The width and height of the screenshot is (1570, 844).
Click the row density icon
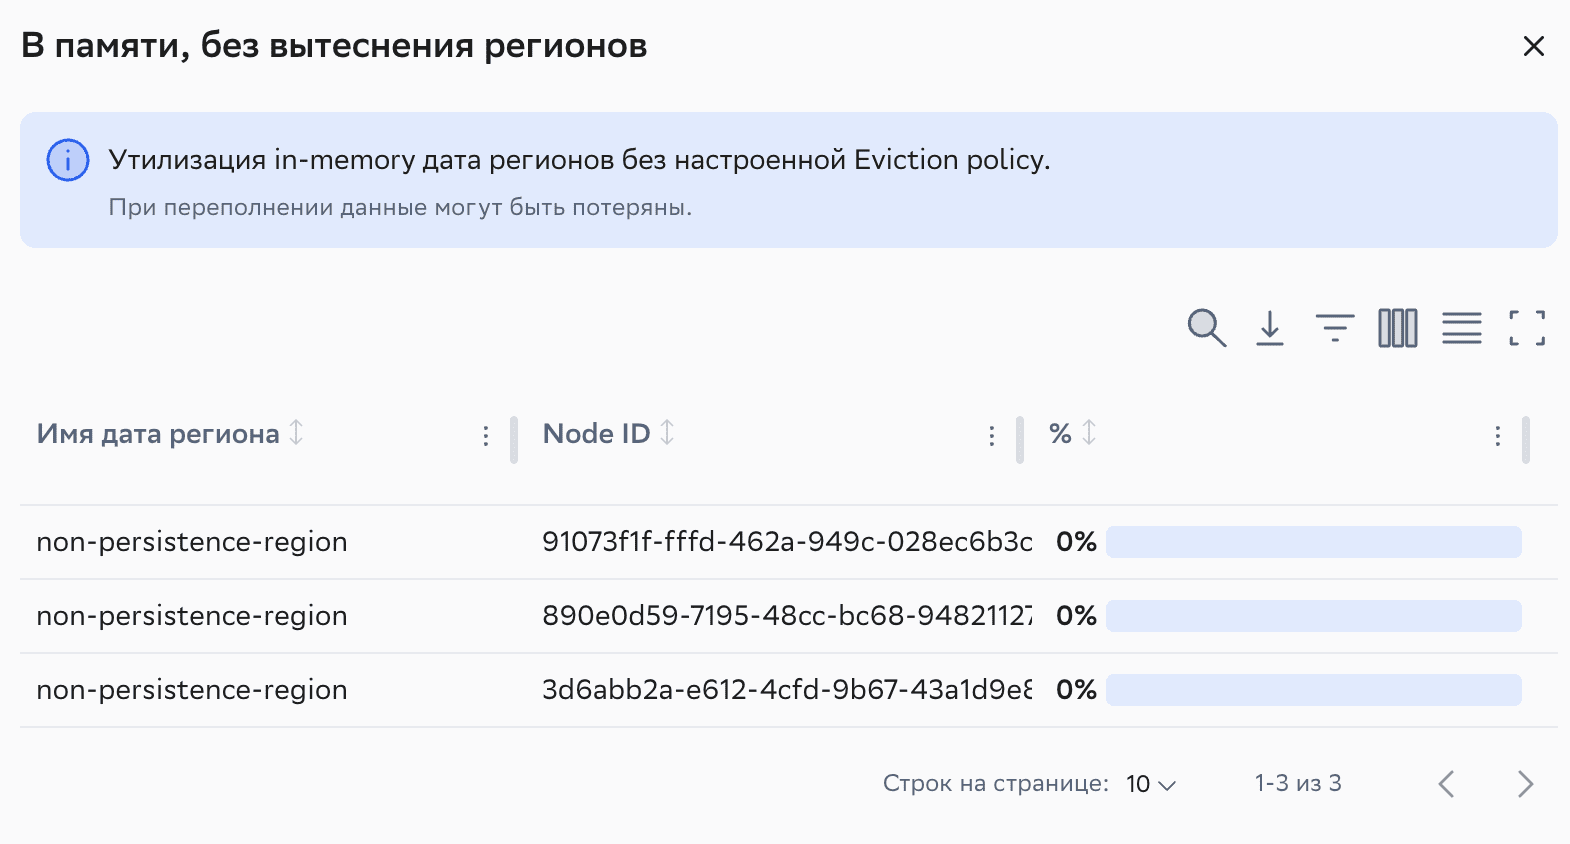[1461, 328]
